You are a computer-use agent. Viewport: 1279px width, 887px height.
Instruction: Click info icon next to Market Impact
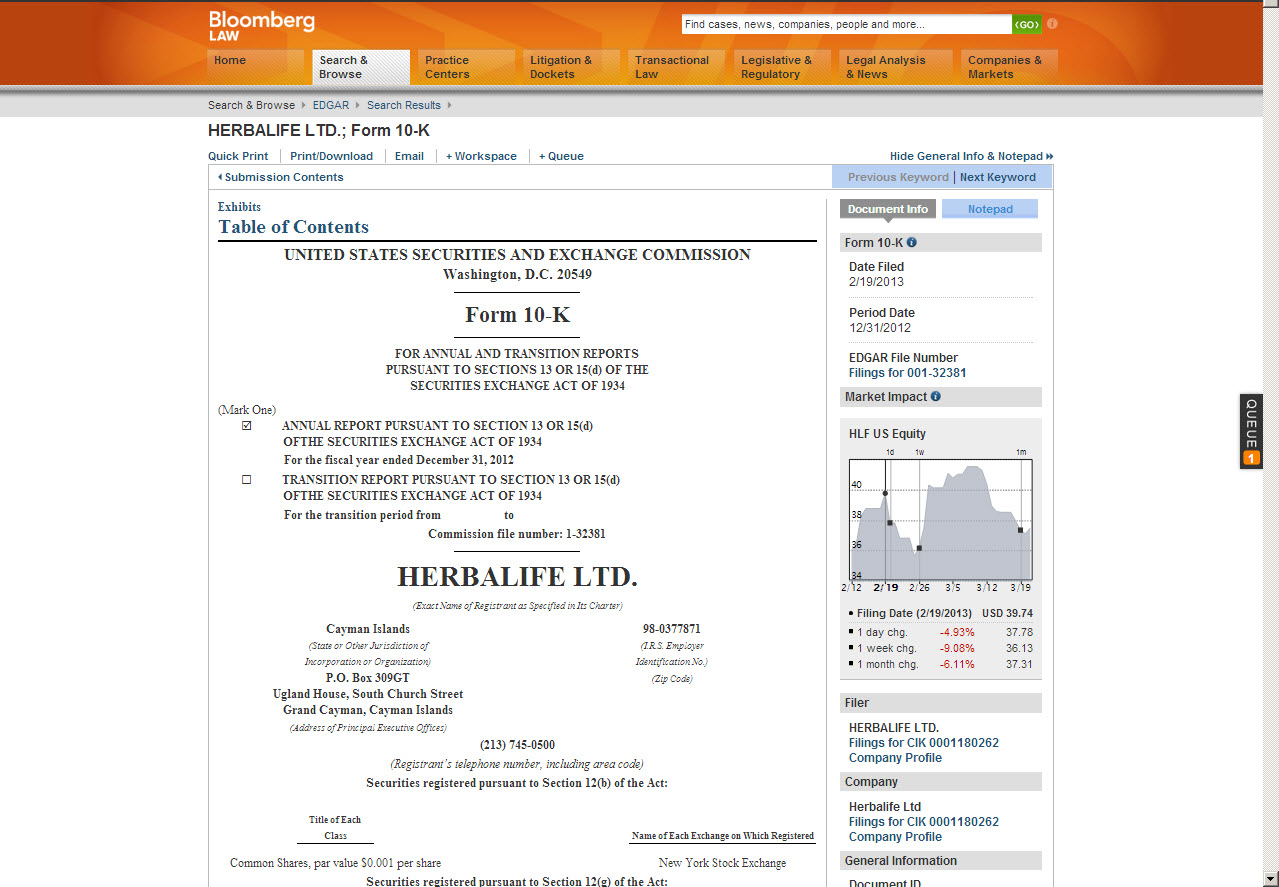(935, 396)
